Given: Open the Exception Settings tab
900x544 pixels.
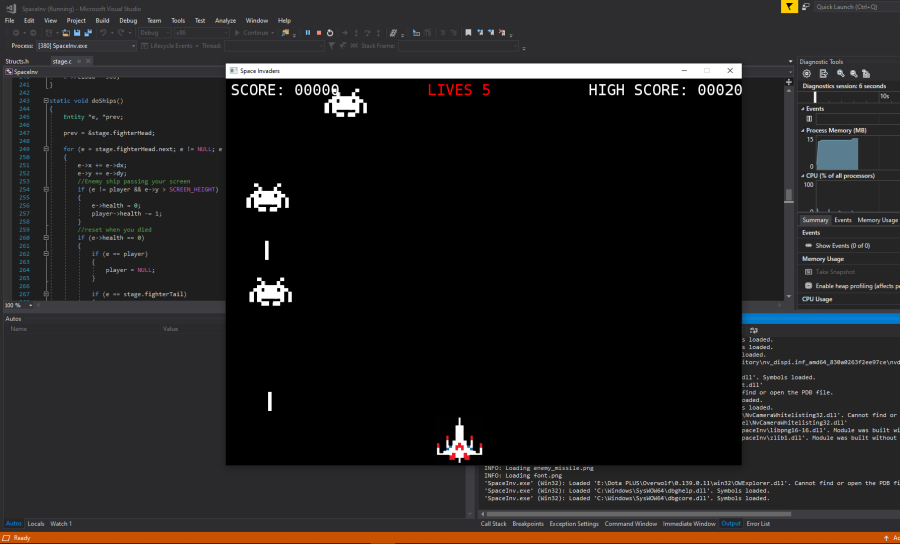Looking at the screenshot, I should click(574, 523).
